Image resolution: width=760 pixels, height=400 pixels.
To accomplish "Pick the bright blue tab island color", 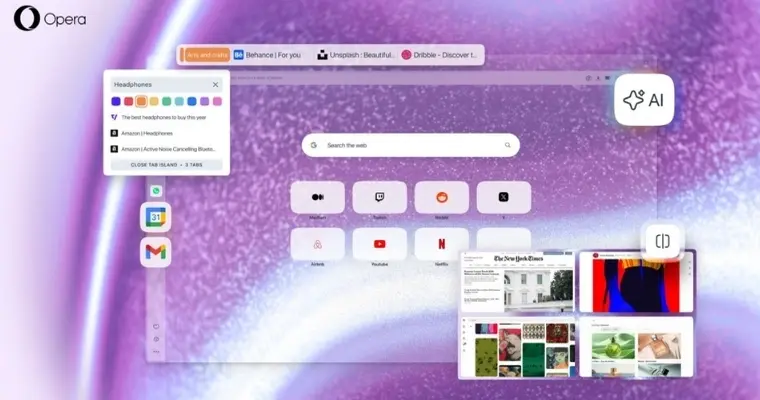I will tap(192, 101).
